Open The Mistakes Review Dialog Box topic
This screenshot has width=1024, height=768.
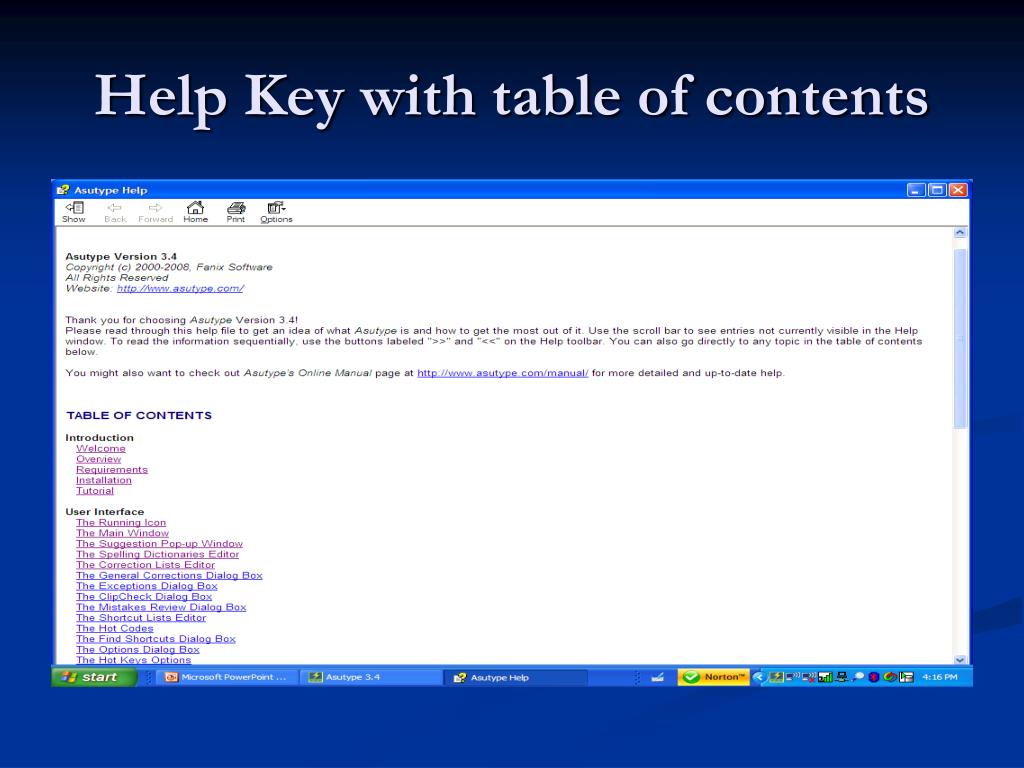coord(161,607)
